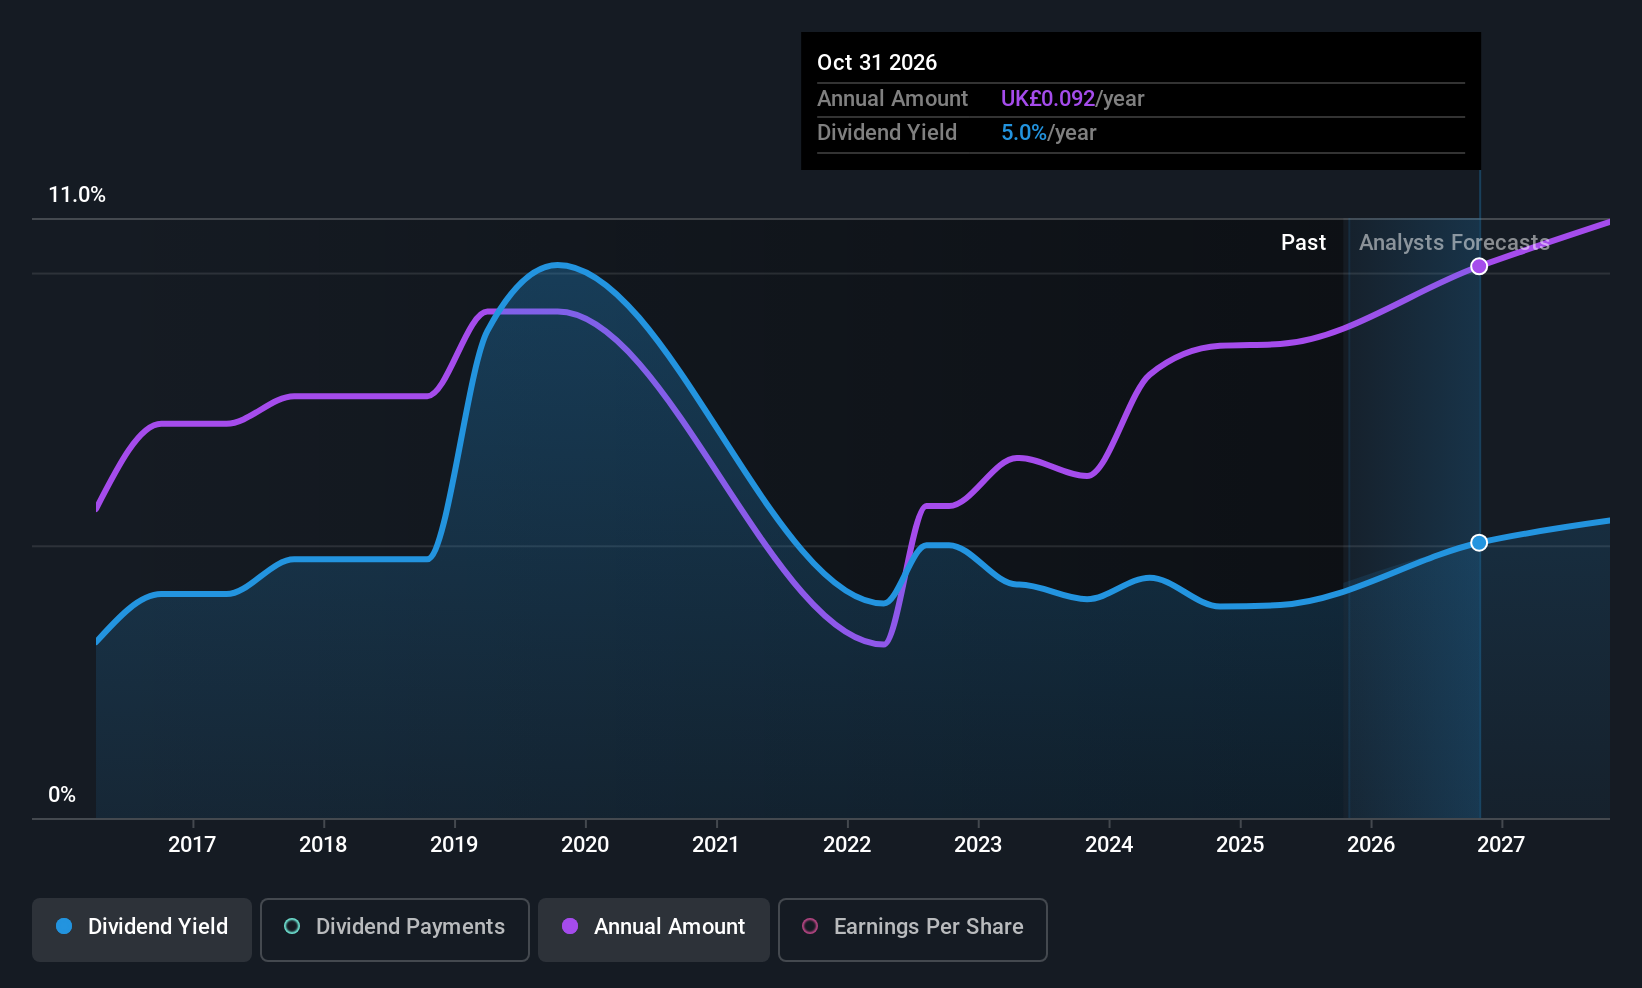Viewport: 1642px width, 988px height.
Task: Click the 2020 x-axis label
Action: point(585,844)
